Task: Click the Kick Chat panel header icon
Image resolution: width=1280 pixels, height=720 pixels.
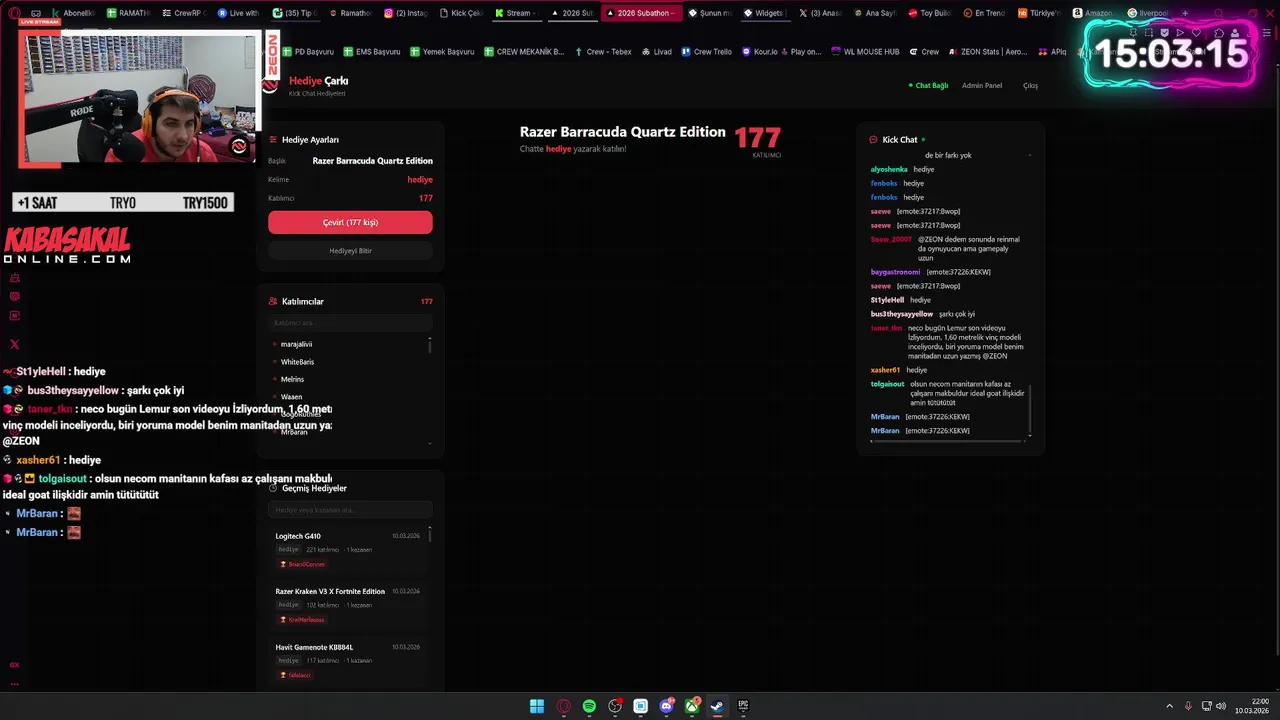Action: [x=874, y=140]
